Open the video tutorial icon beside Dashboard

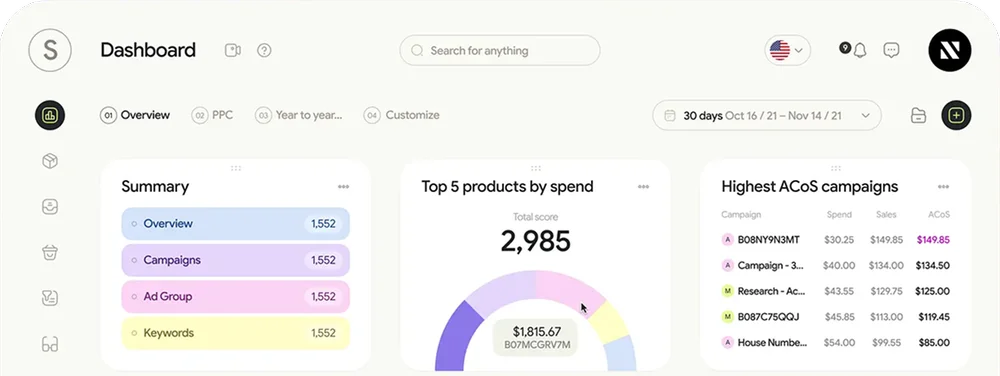click(233, 50)
